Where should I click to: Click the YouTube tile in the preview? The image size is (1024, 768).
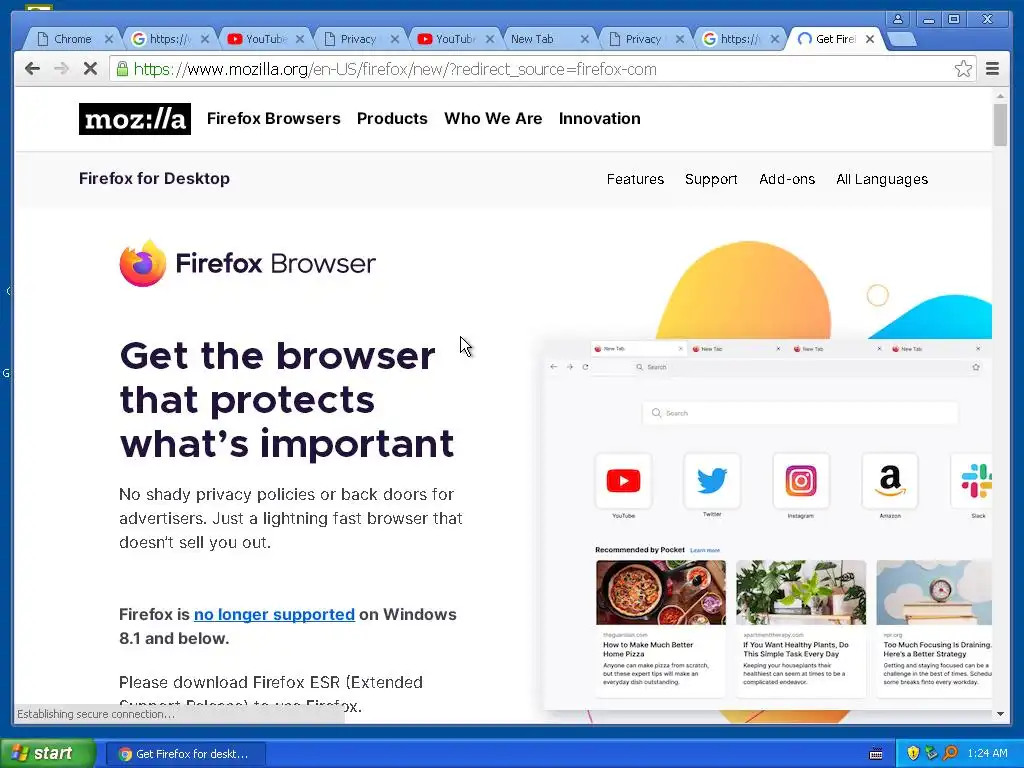click(623, 481)
